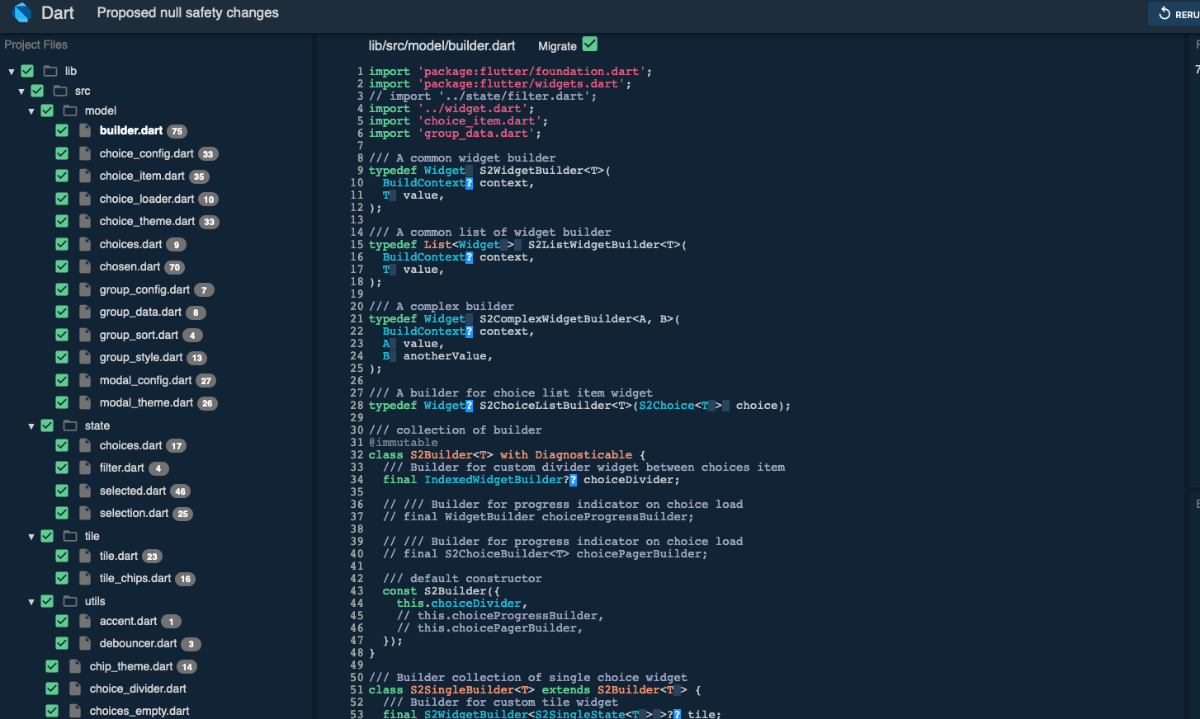Open group_data.dart file
This screenshot has height=719, width=1200.
click(141, 312)
